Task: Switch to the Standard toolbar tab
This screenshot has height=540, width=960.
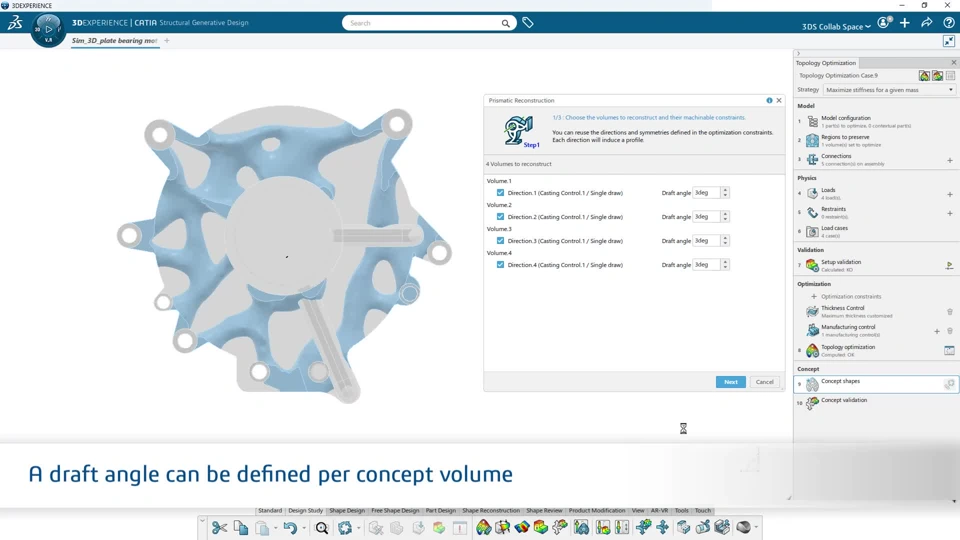Action: (270, 511)
